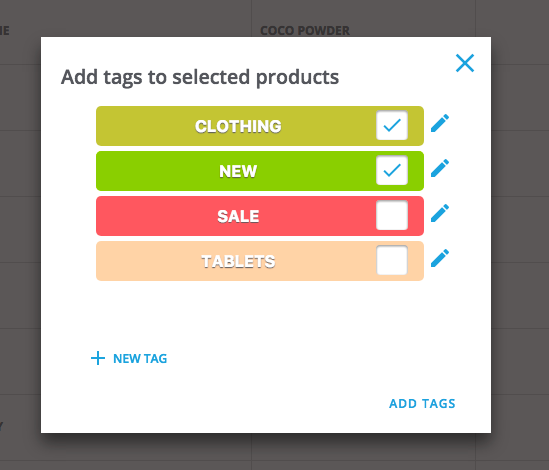The image size is (549, 470).
Task: Click the pencil icon beside the SALE tag
Action: [440, 213]
